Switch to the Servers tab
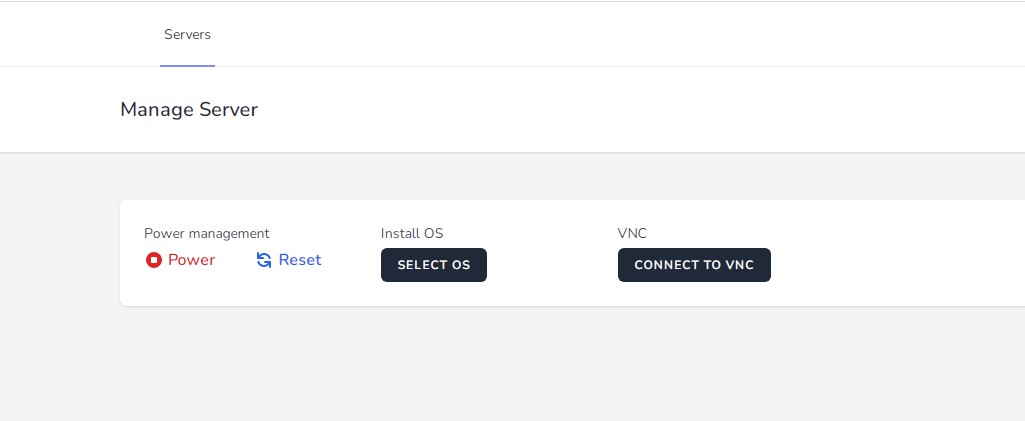 point(188,35)
